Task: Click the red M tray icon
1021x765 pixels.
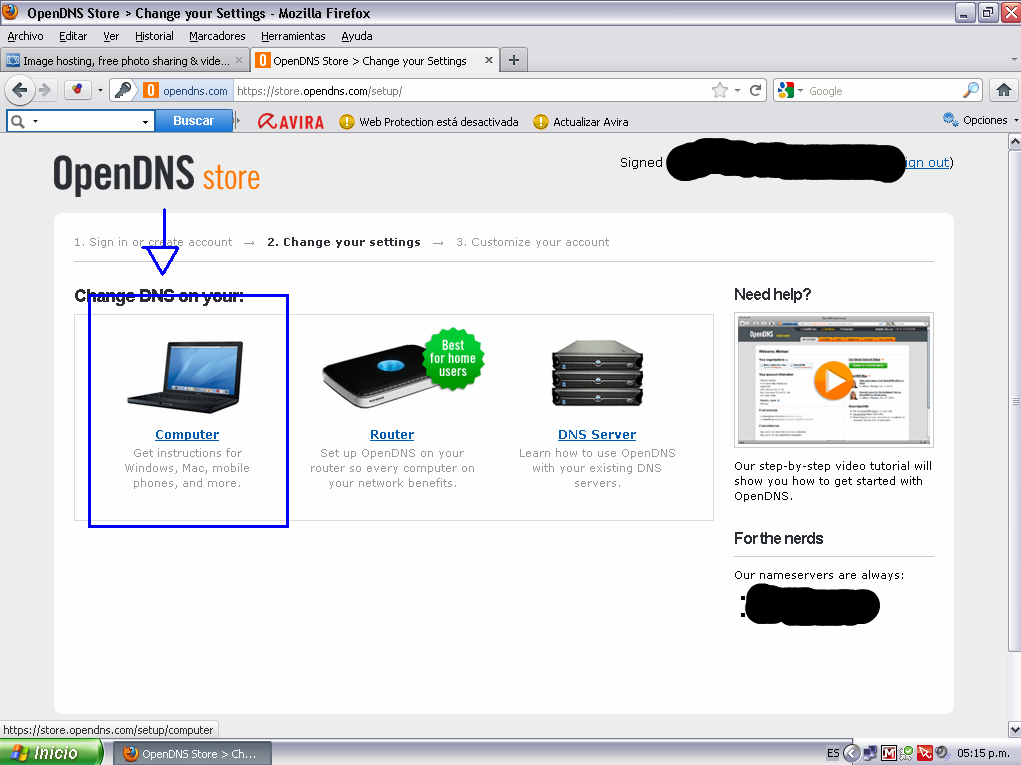Action: (x=889, y=753)
